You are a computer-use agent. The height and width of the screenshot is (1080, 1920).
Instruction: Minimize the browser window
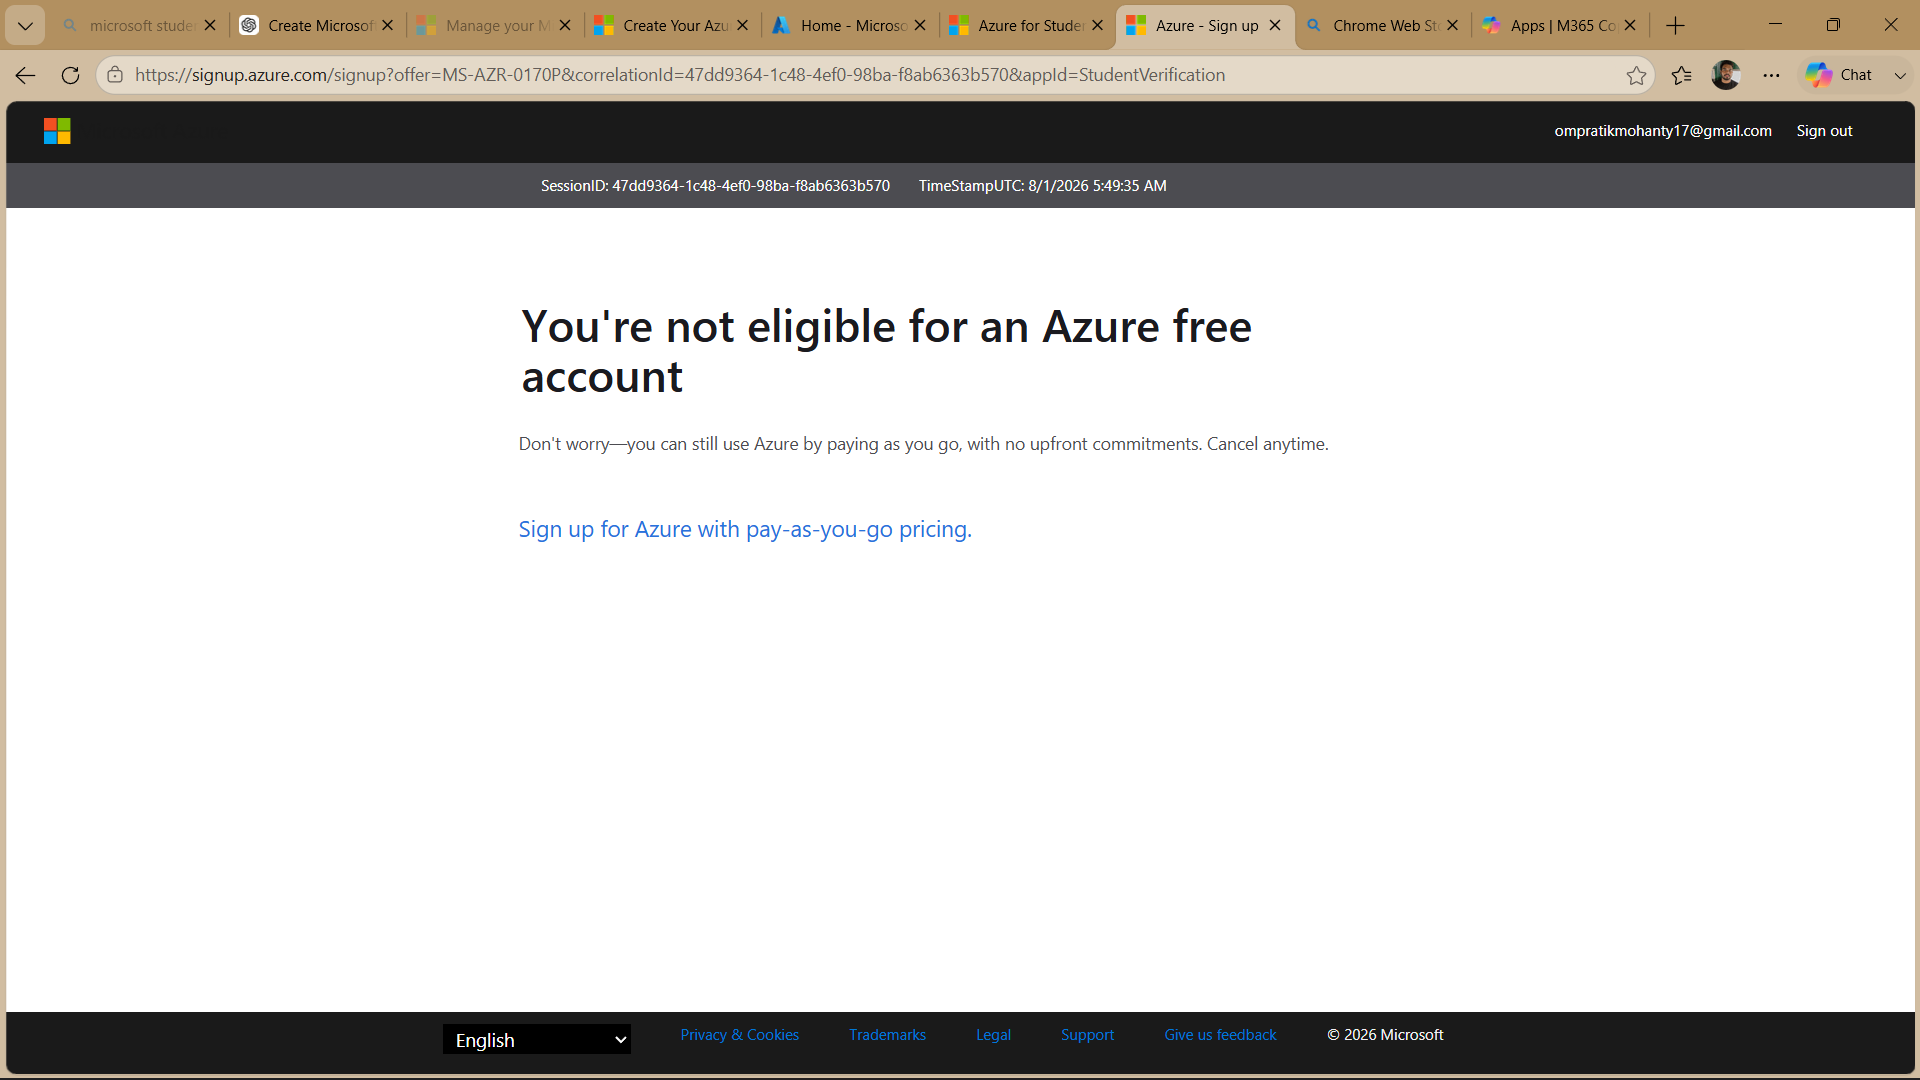click(1775, 25)
